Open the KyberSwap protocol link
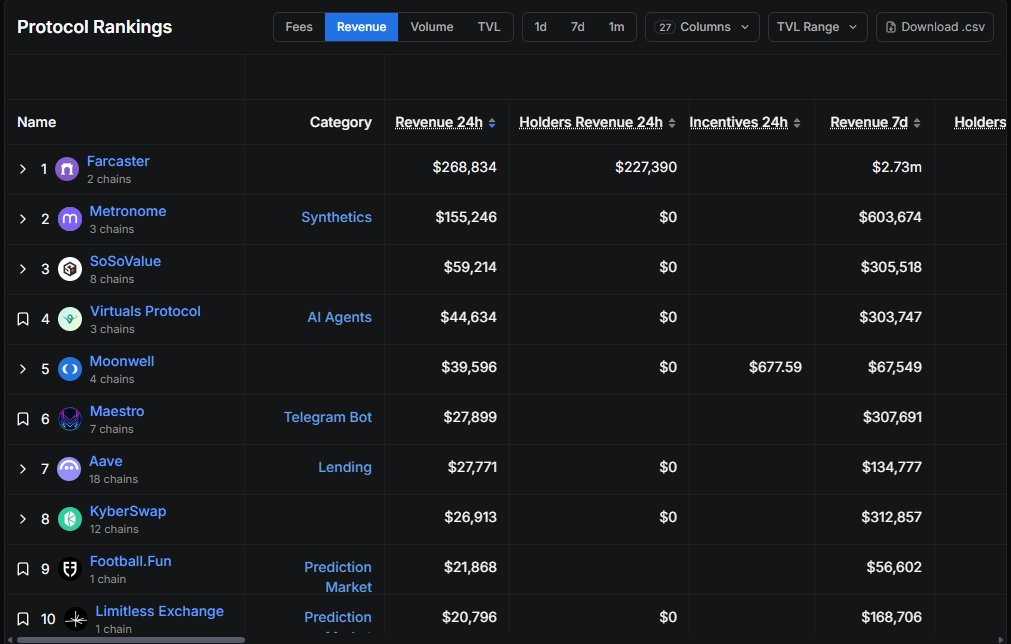 tap(128, 511)
